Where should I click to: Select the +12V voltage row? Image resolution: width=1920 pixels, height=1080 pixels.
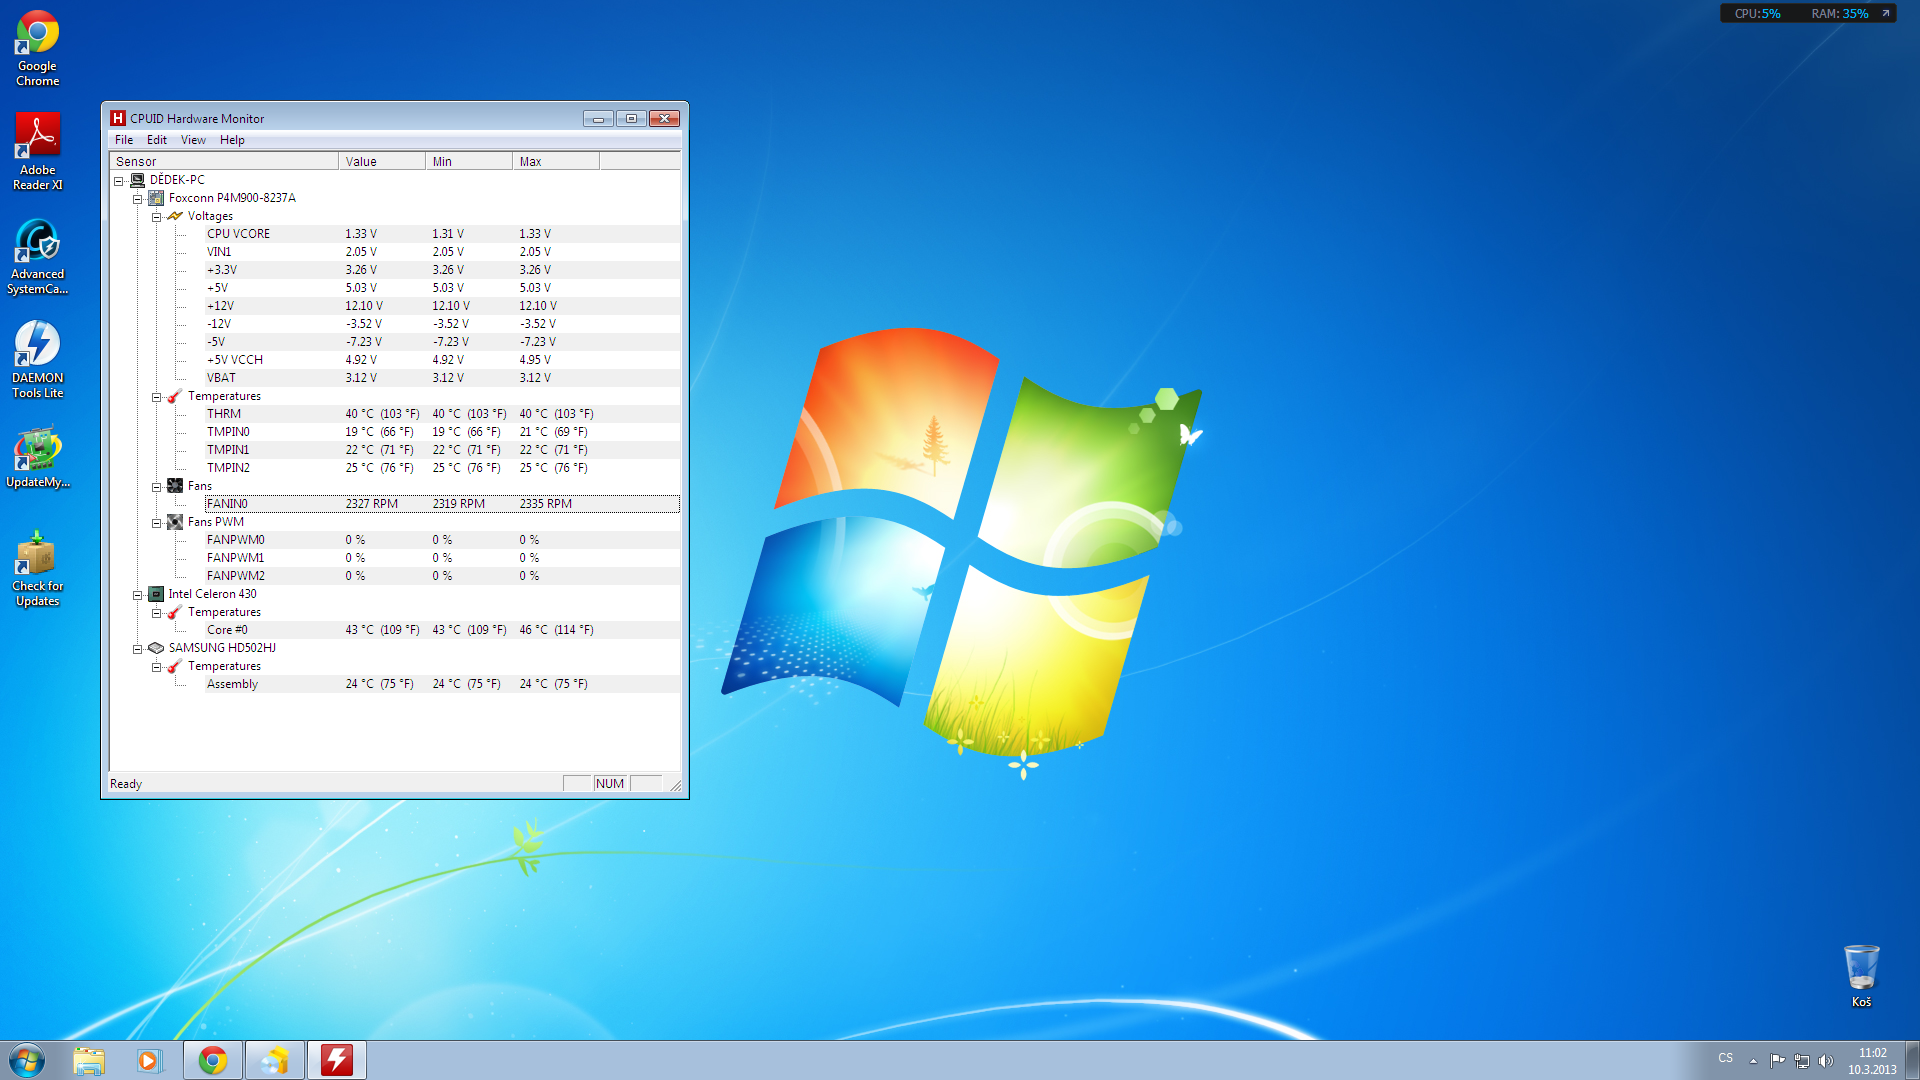(442, 306)
